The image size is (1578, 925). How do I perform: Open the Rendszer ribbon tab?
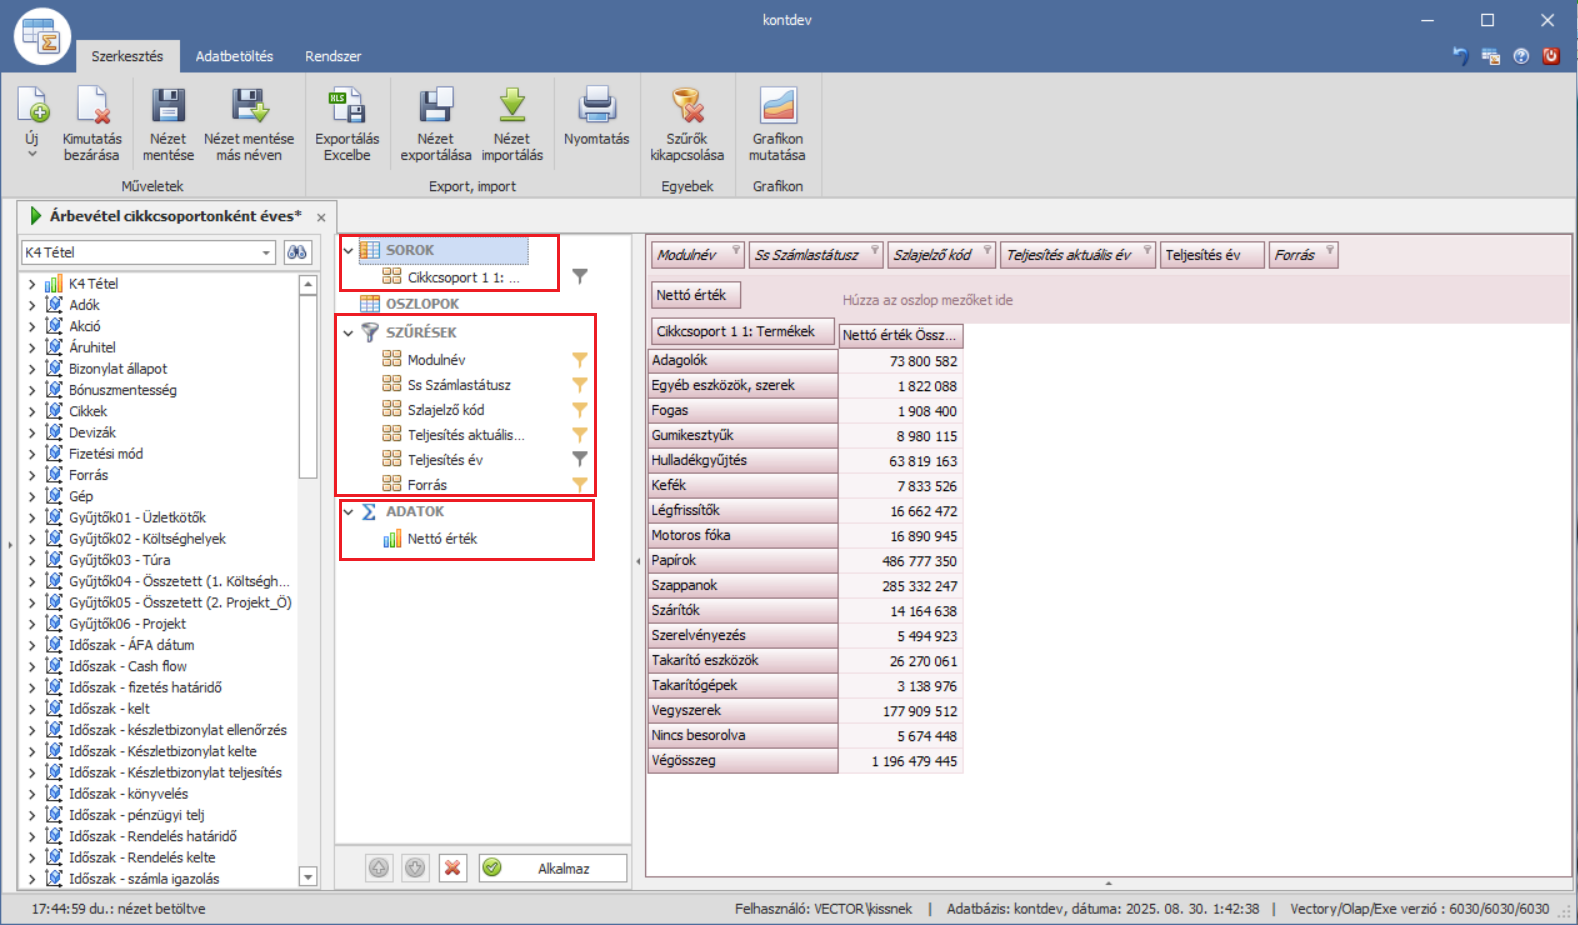(333, 56)
